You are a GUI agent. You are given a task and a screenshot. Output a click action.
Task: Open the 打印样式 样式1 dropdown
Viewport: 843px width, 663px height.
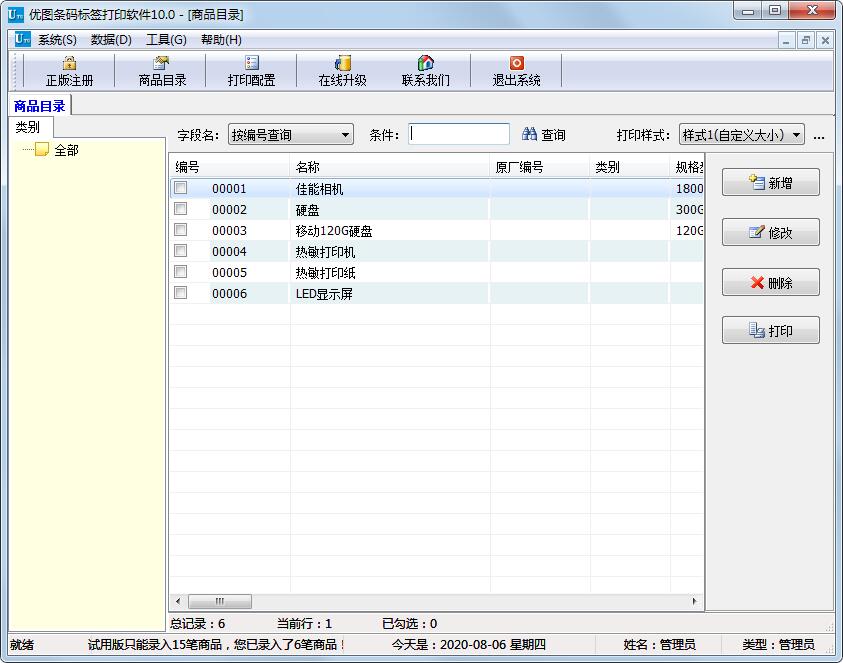tap(742, 134)
